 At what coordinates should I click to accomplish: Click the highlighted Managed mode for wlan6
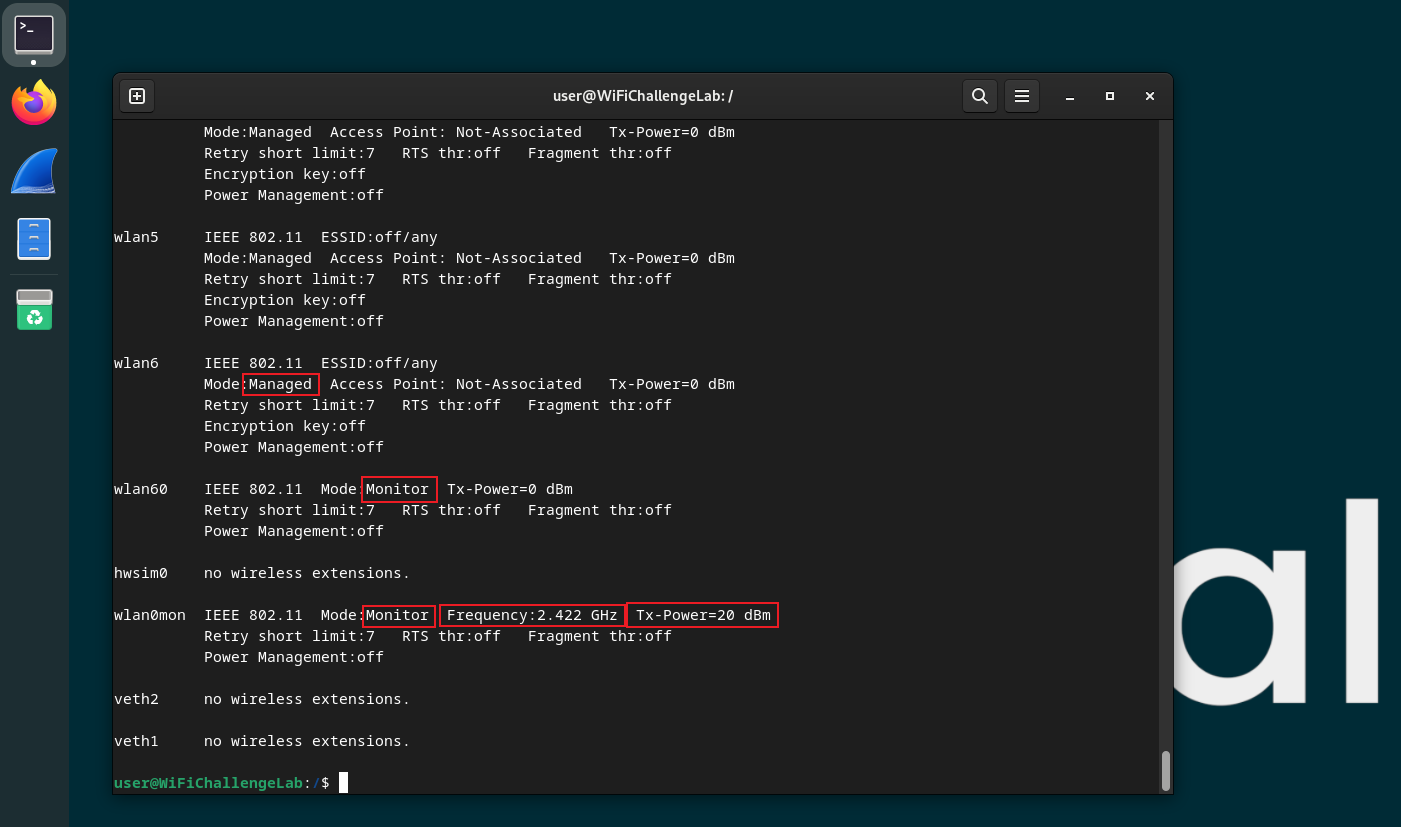point(280,384)
